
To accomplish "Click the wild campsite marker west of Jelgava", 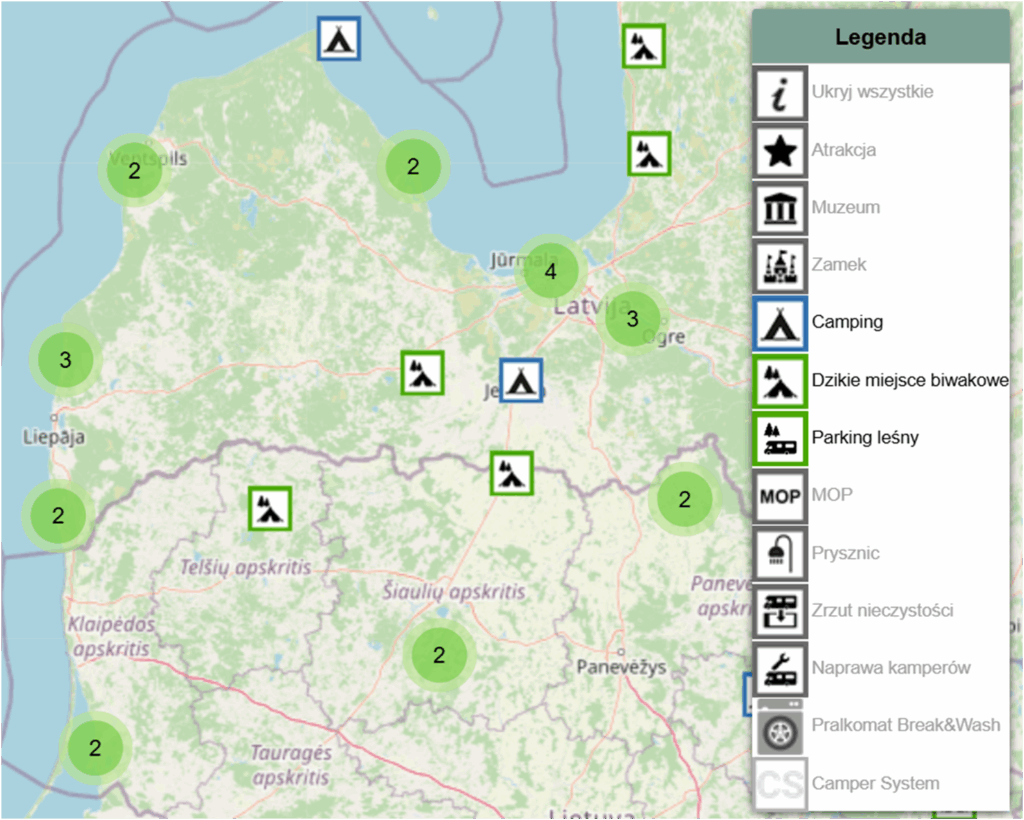I will (422, 373).
